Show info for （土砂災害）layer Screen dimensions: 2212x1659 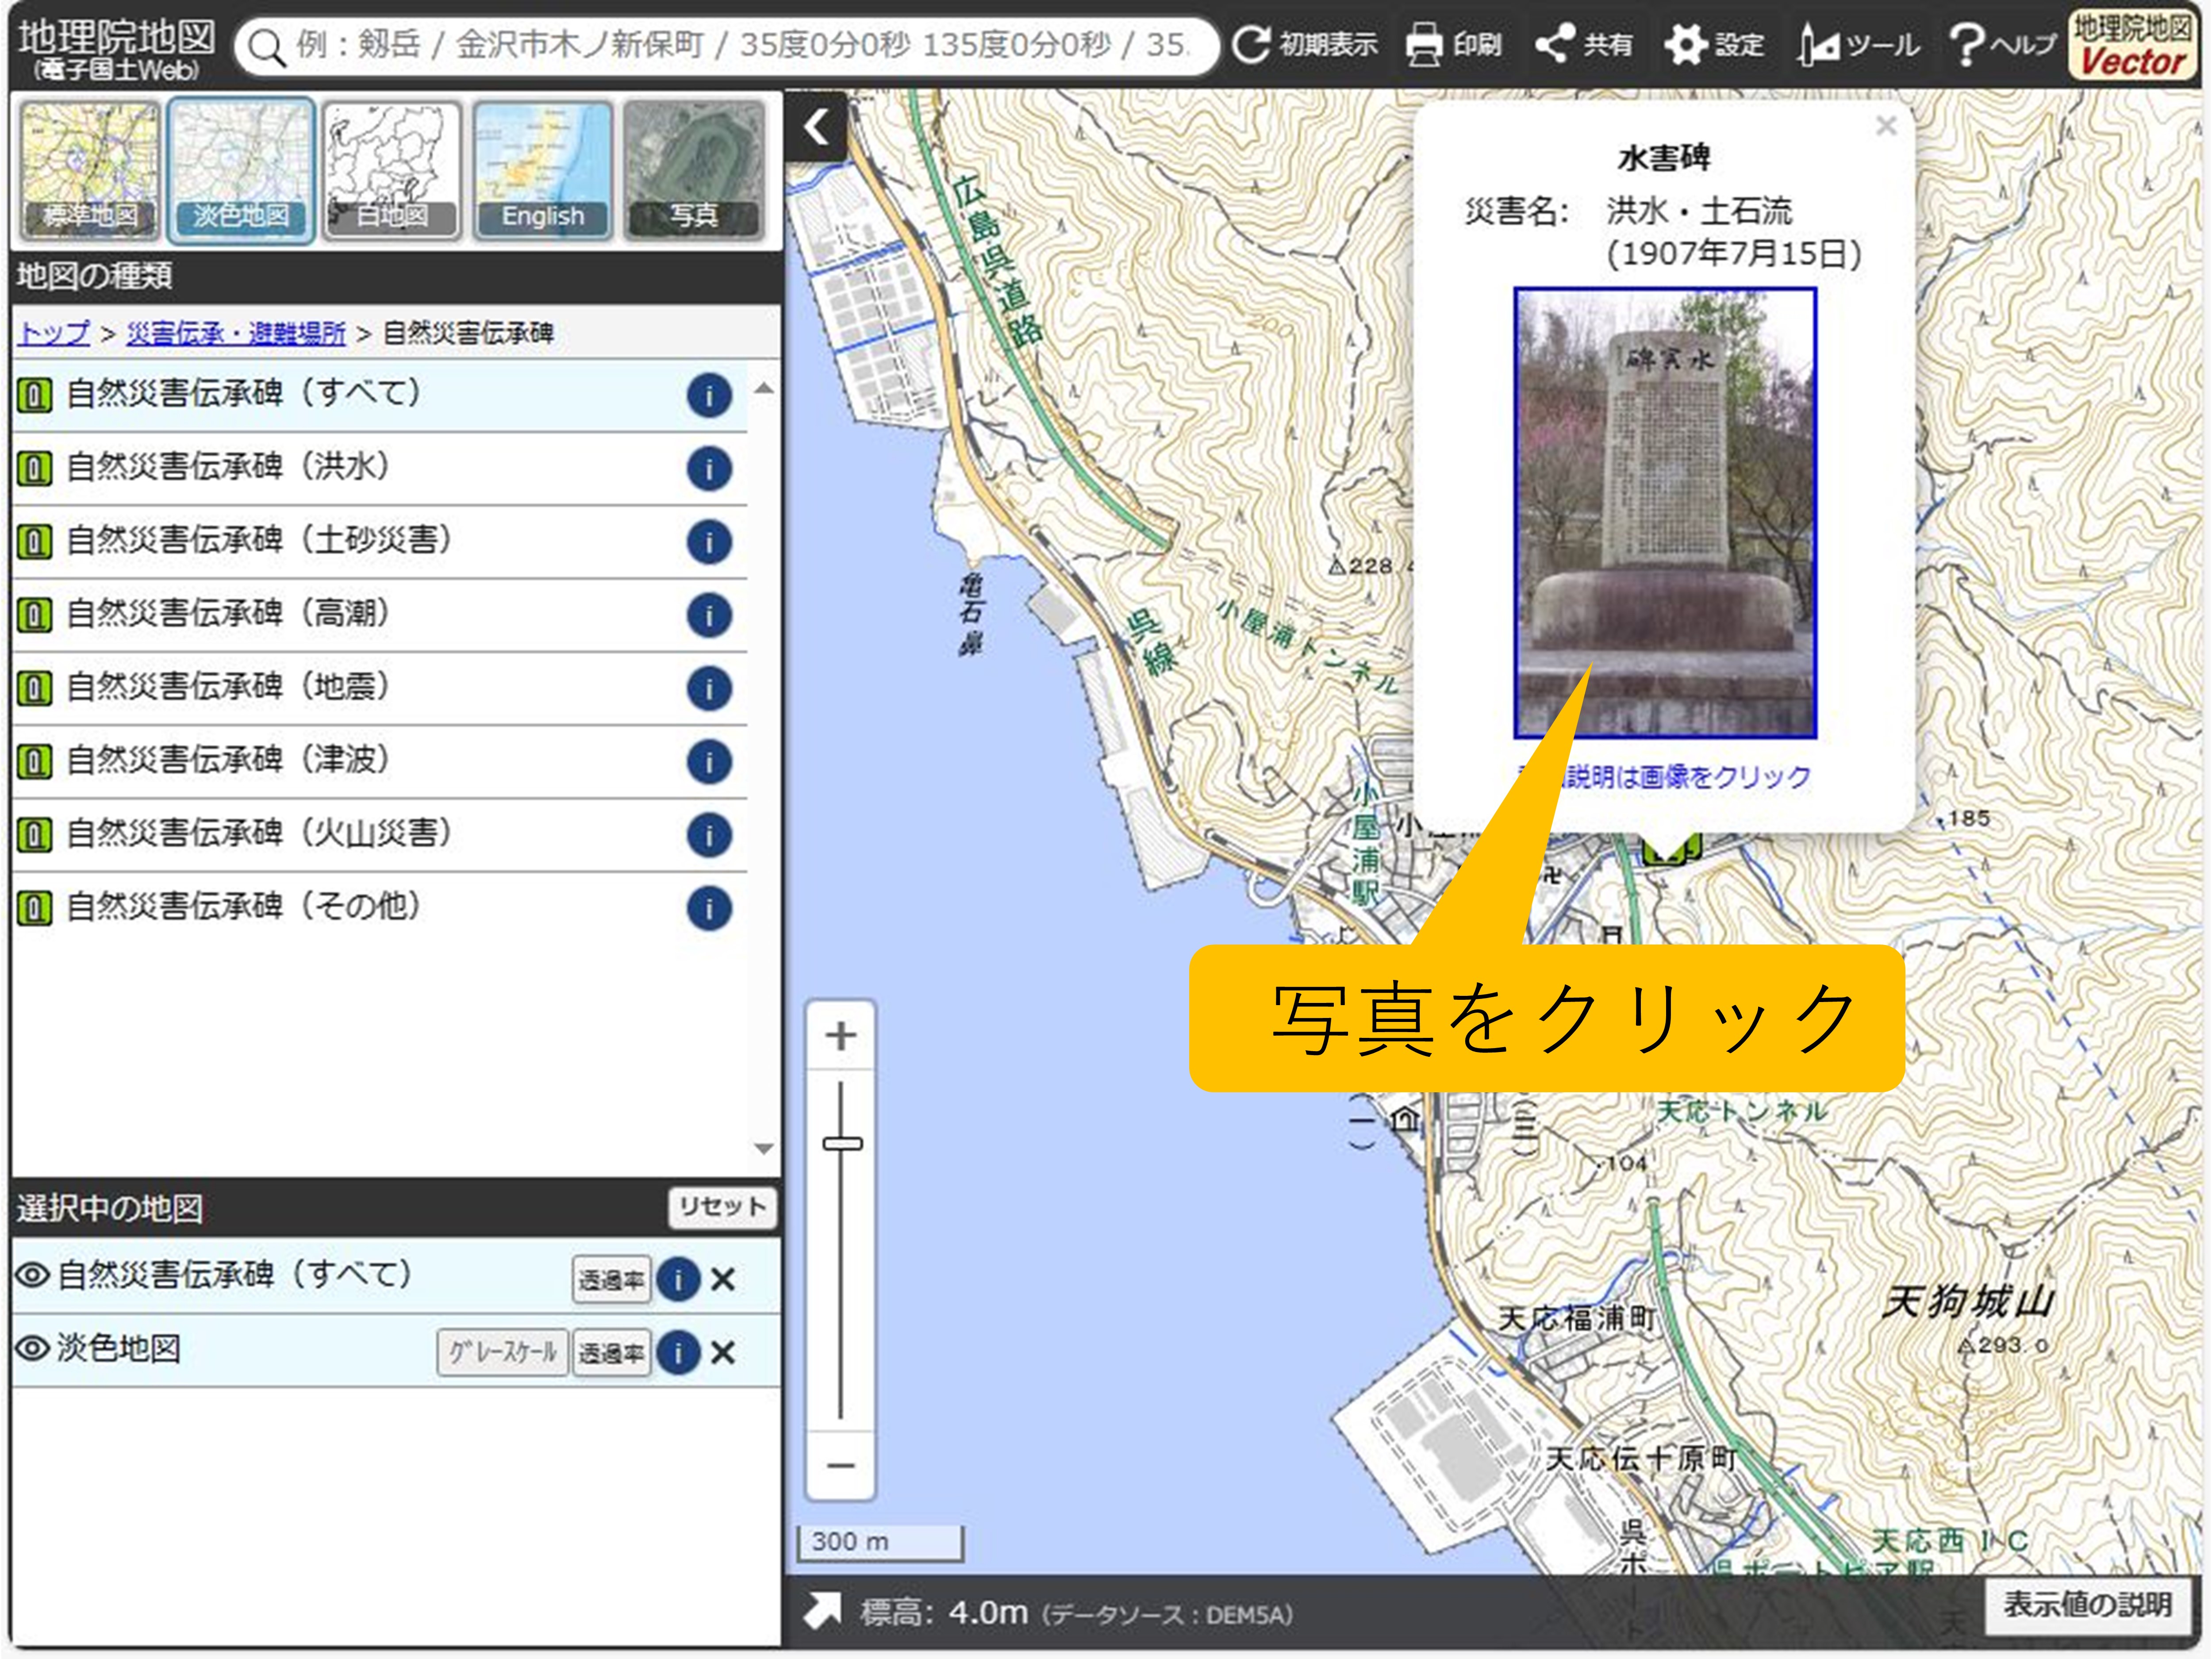point(709,542)
